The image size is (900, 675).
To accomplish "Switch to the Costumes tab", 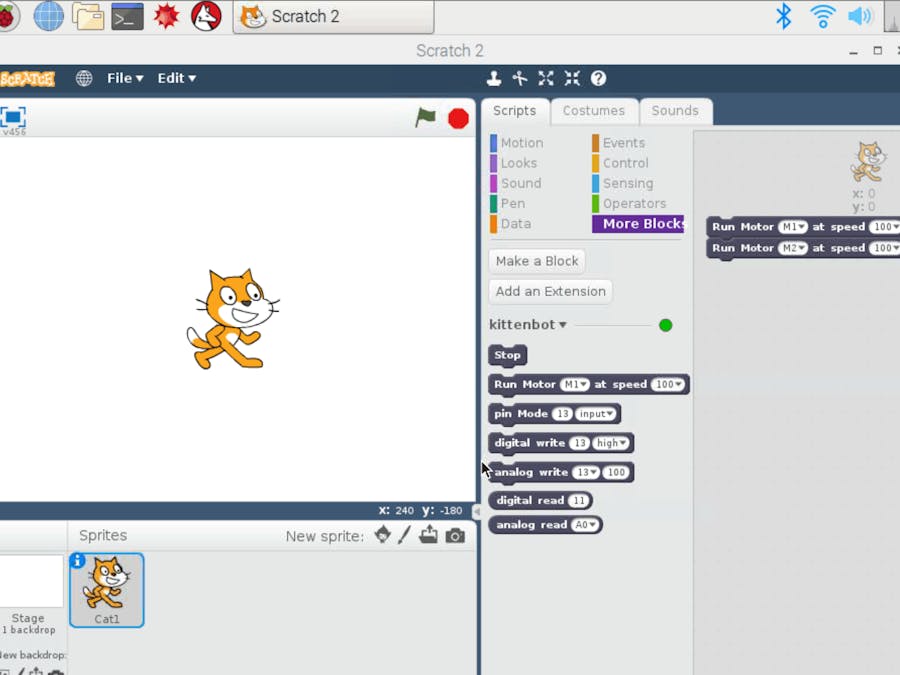I will pyautogui.click(x=593, y=111).
